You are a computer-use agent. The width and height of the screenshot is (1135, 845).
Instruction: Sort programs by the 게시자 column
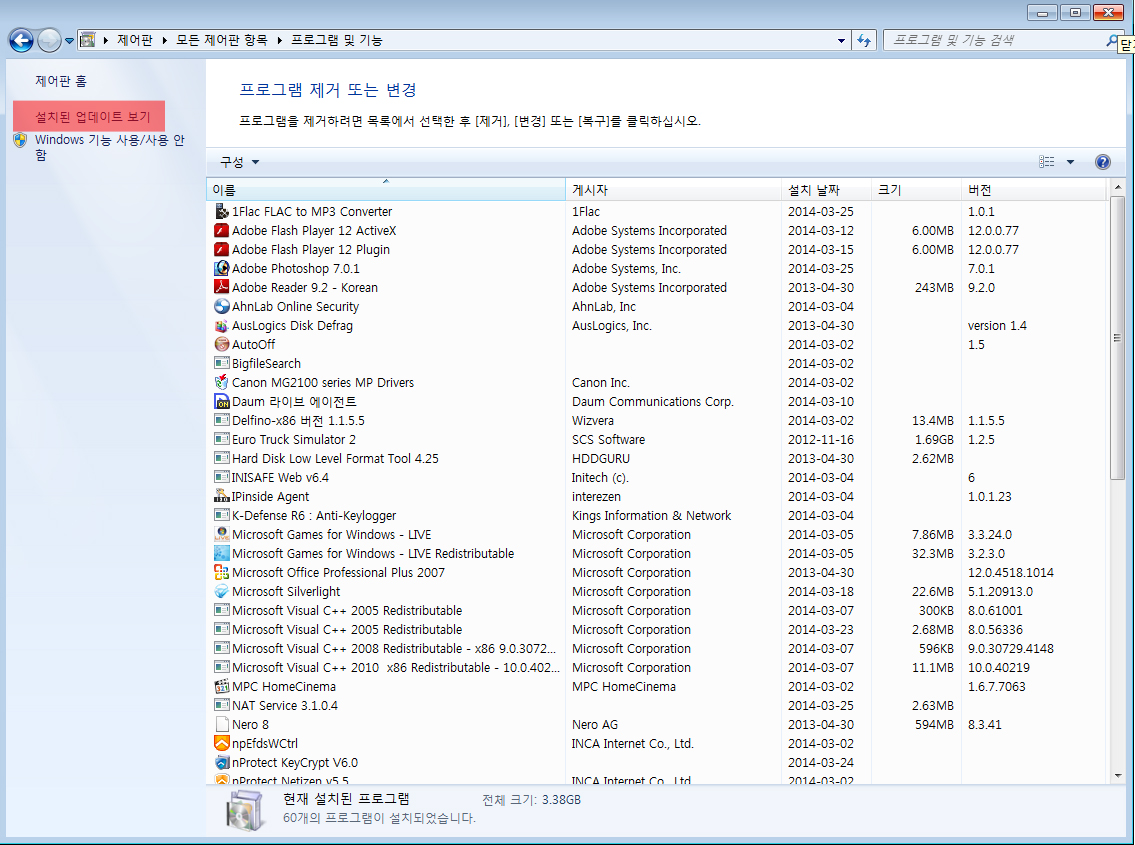click(x=673, y=190)
